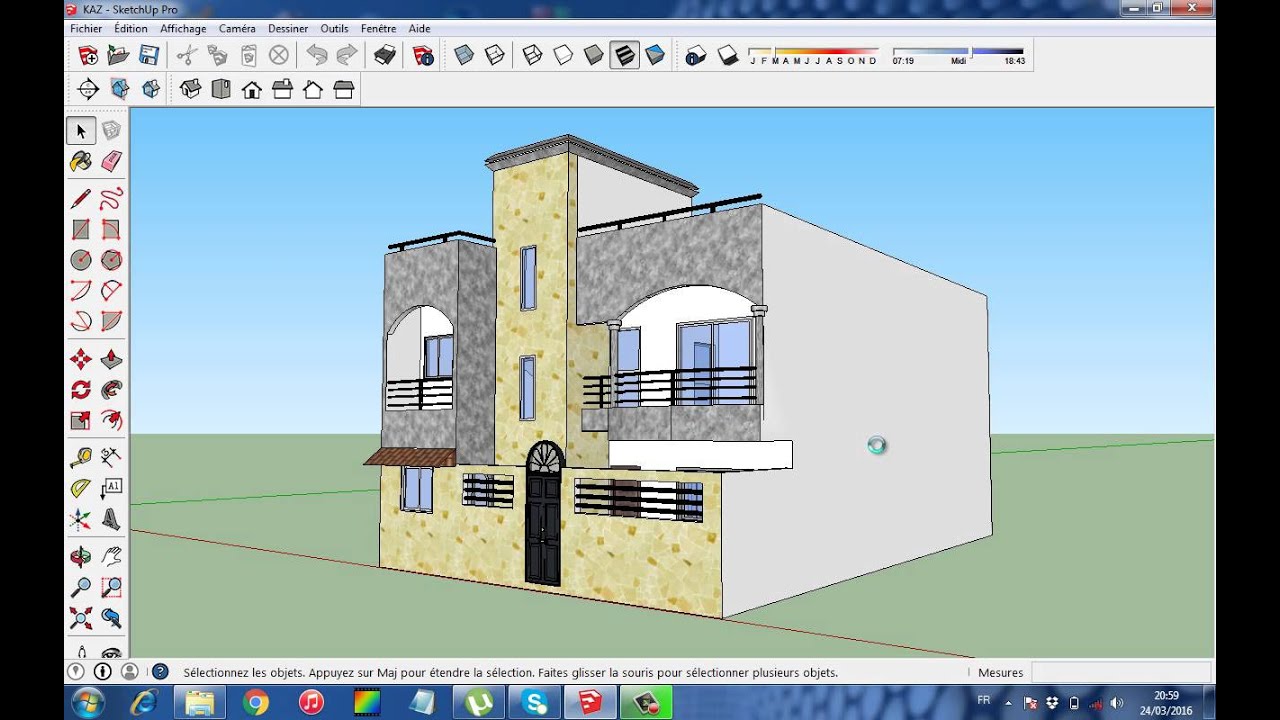Choose the Offset tool
The image size is (1280, 720).
tap(111, 420)
